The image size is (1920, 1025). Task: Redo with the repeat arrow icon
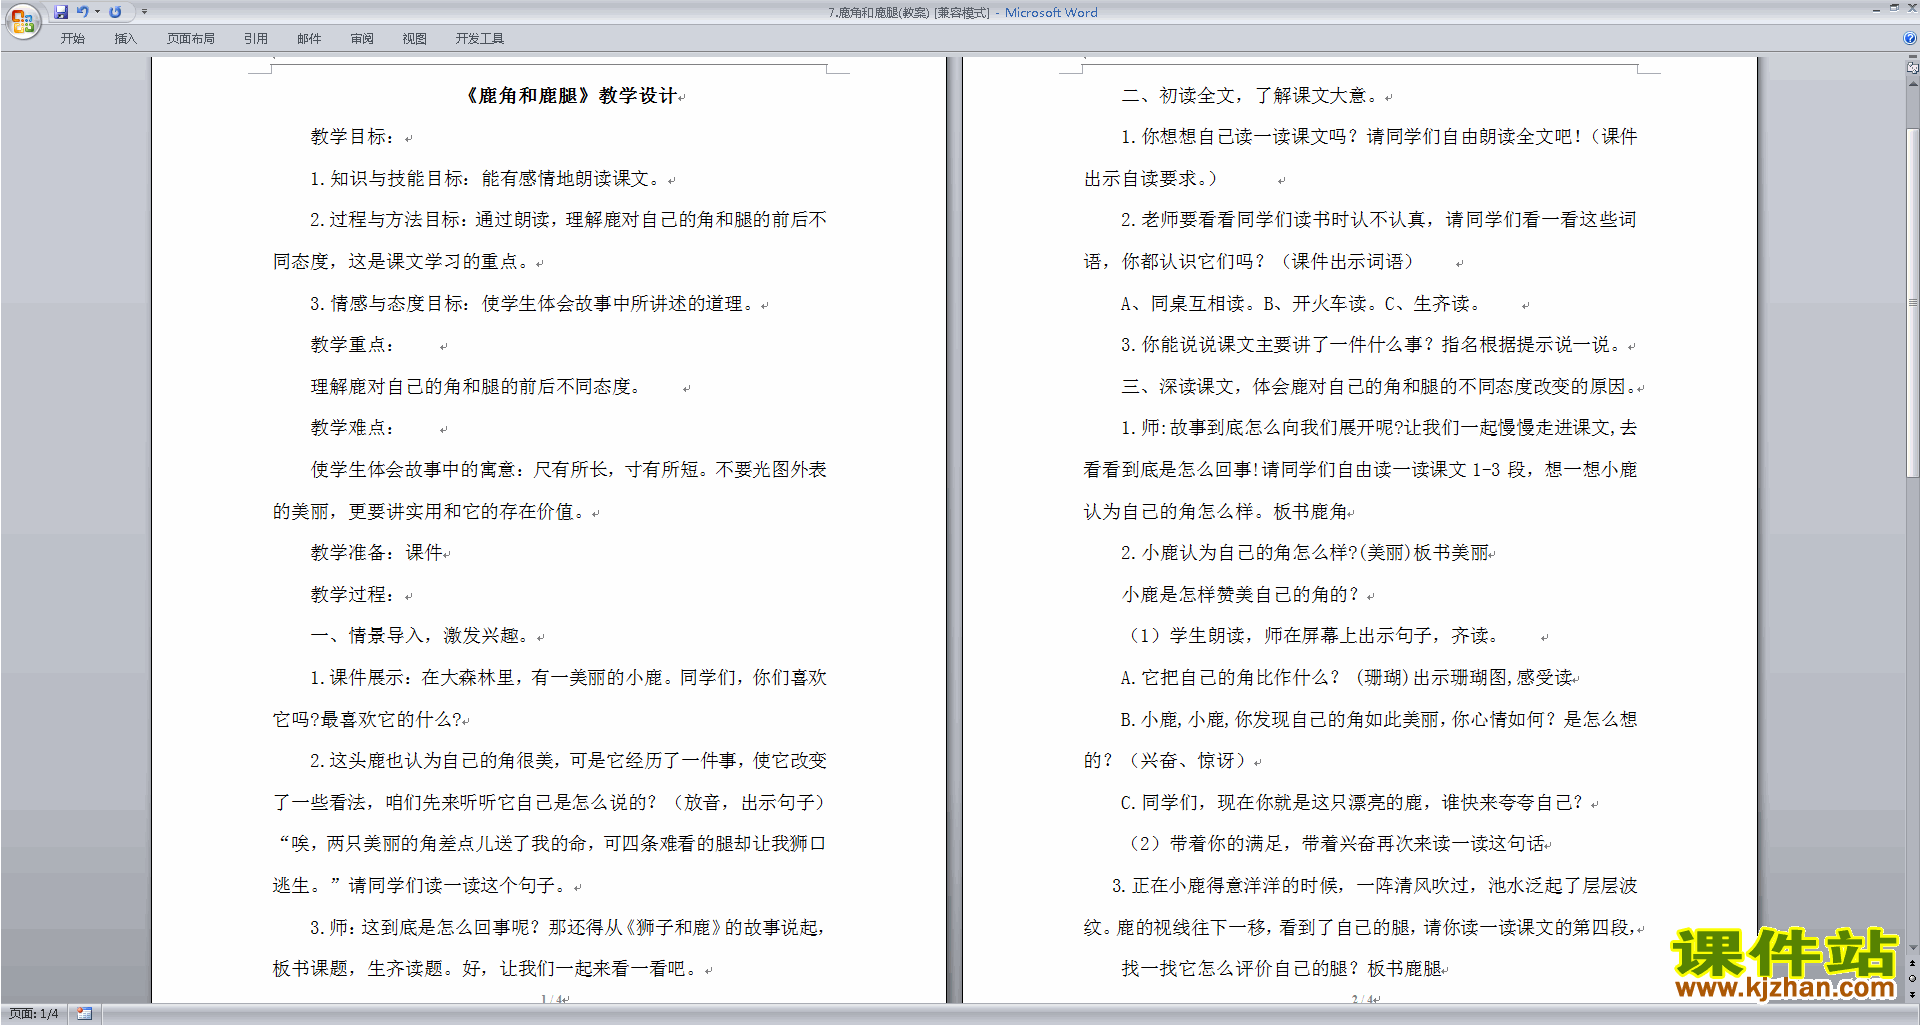pos(115,12)
